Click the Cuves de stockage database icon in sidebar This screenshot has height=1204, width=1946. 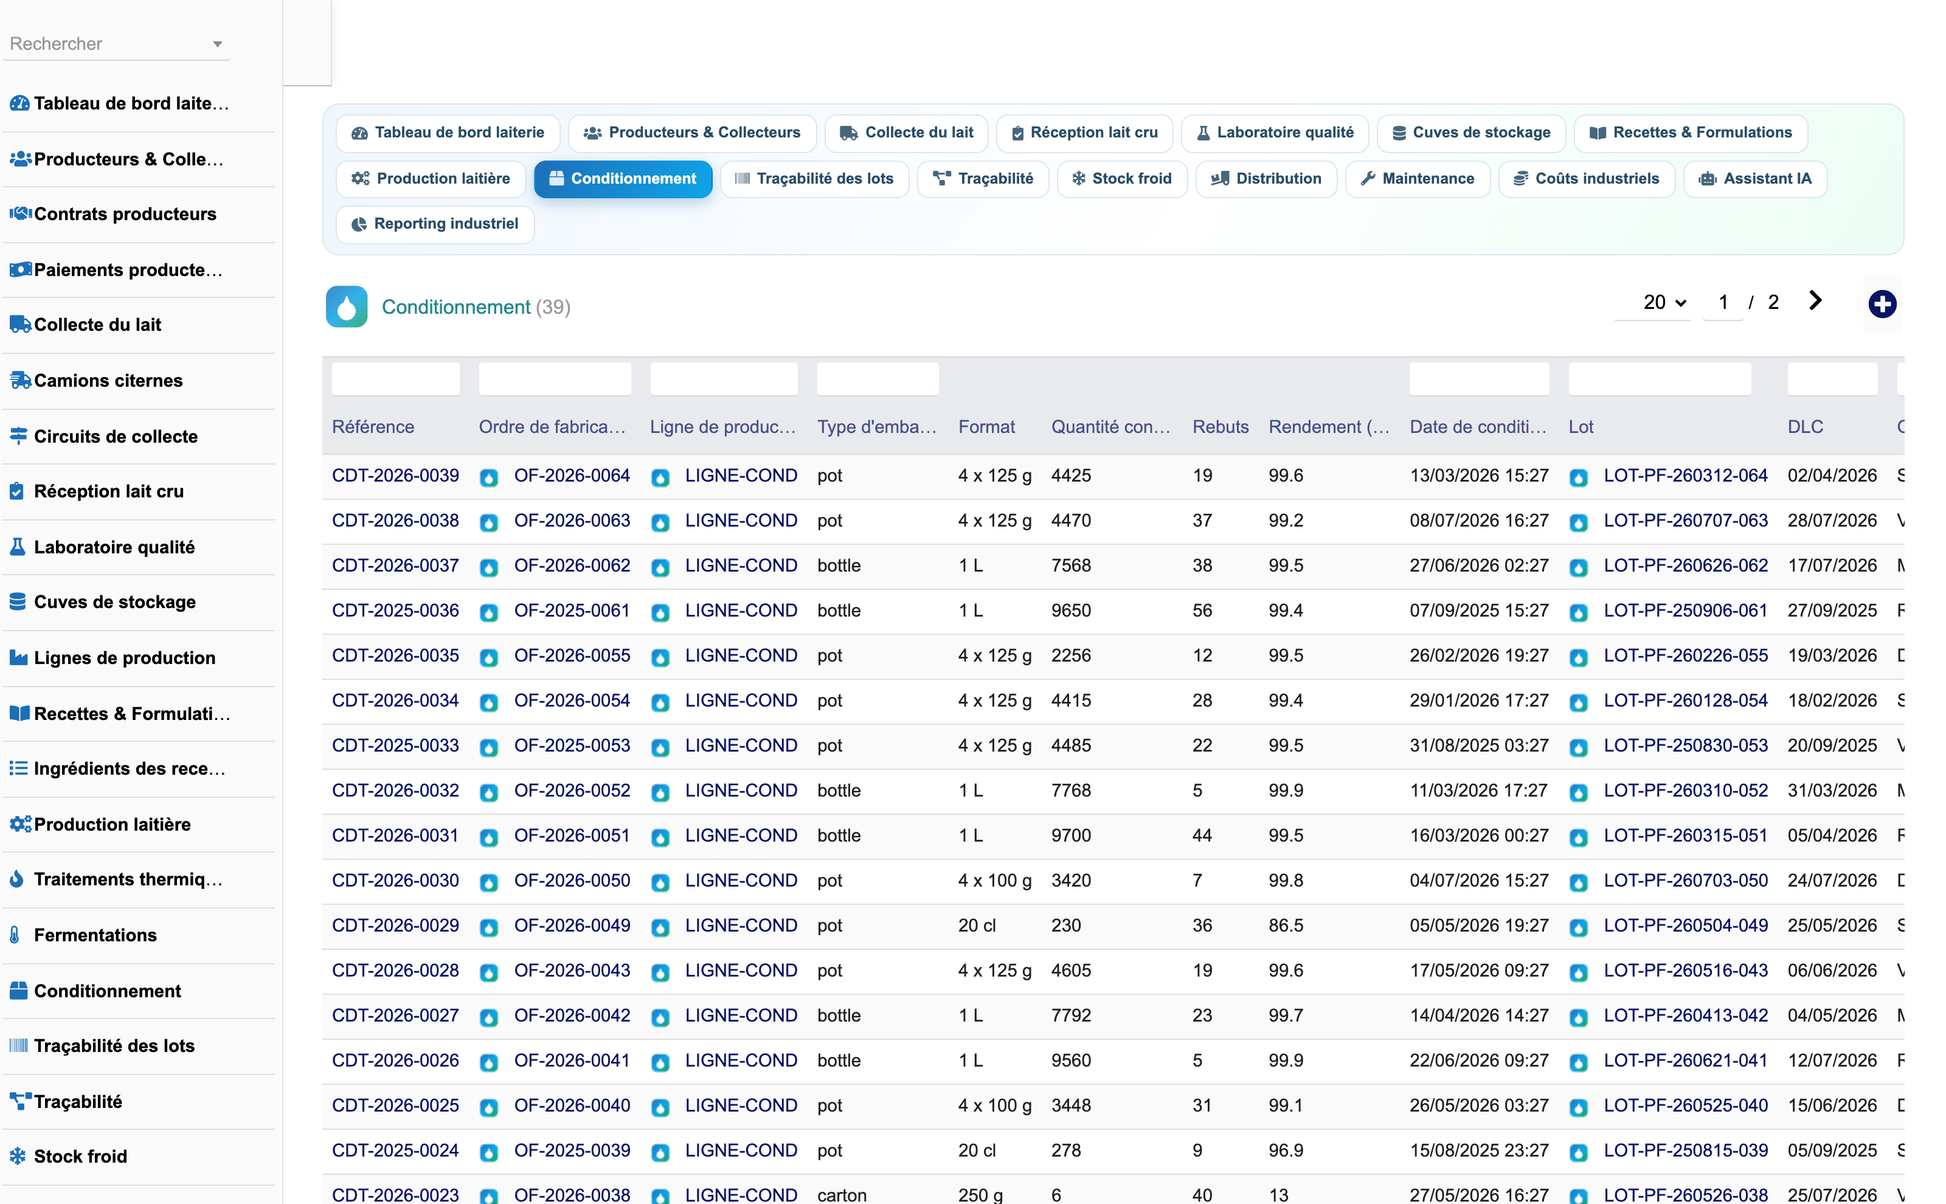point(17,602)
